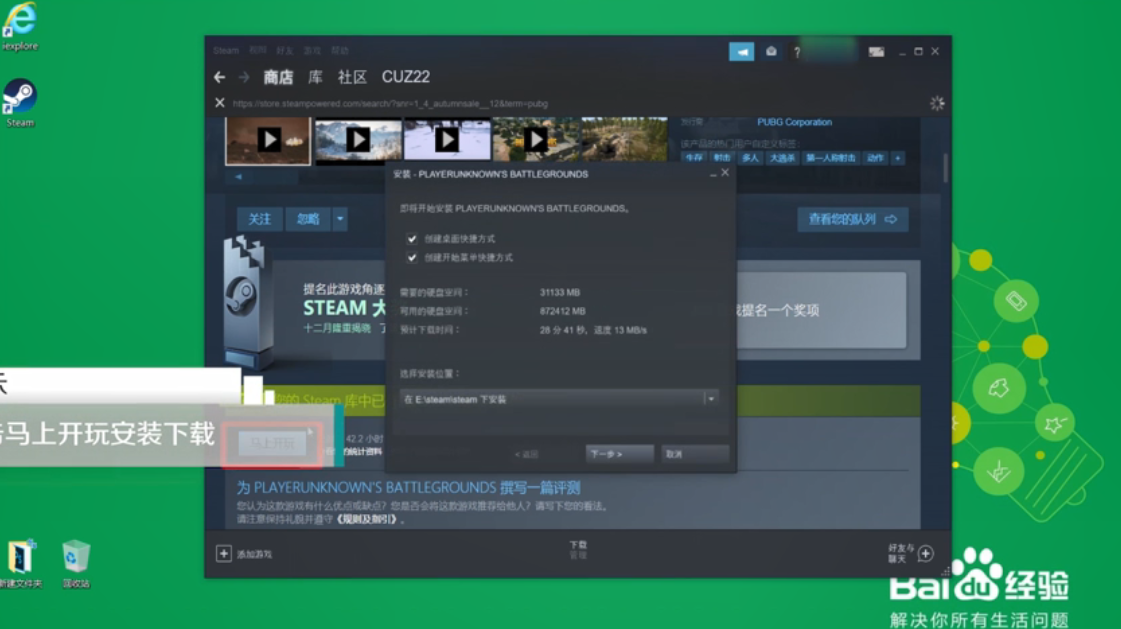Click the 关注 follow button

click(x=260, y=219)
